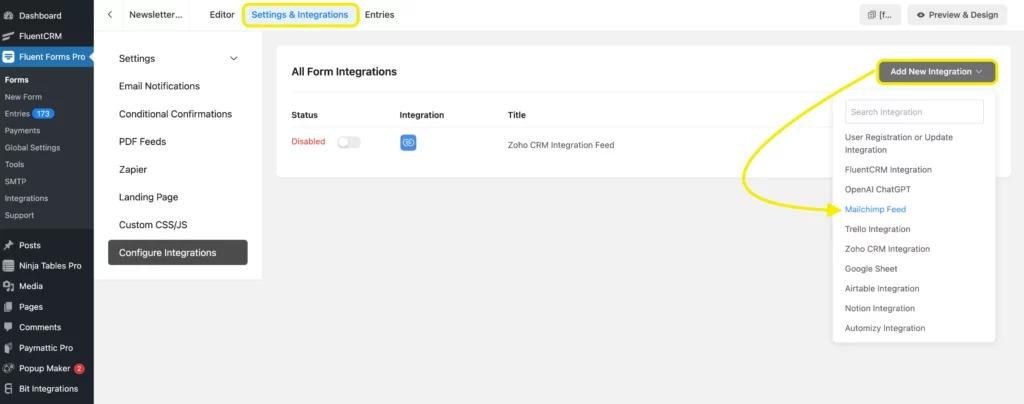Click the Search Integration input field

(914, 112)
